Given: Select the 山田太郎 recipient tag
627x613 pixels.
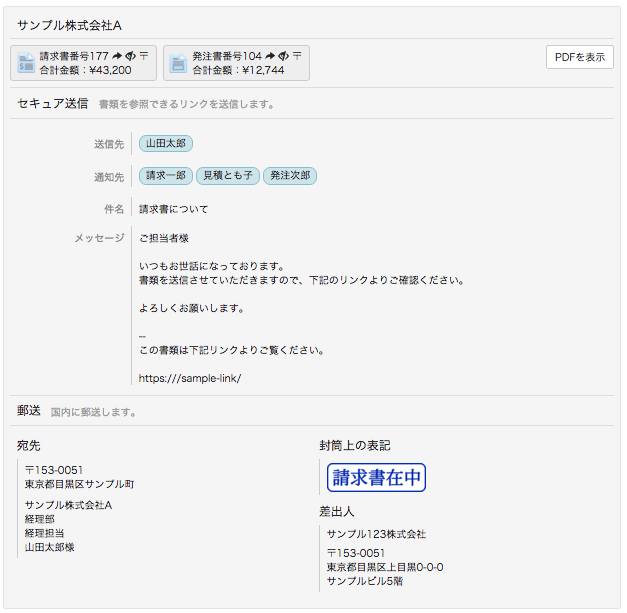Looking at the screenshot, I should pyautogui.click(x=166, y=144).
